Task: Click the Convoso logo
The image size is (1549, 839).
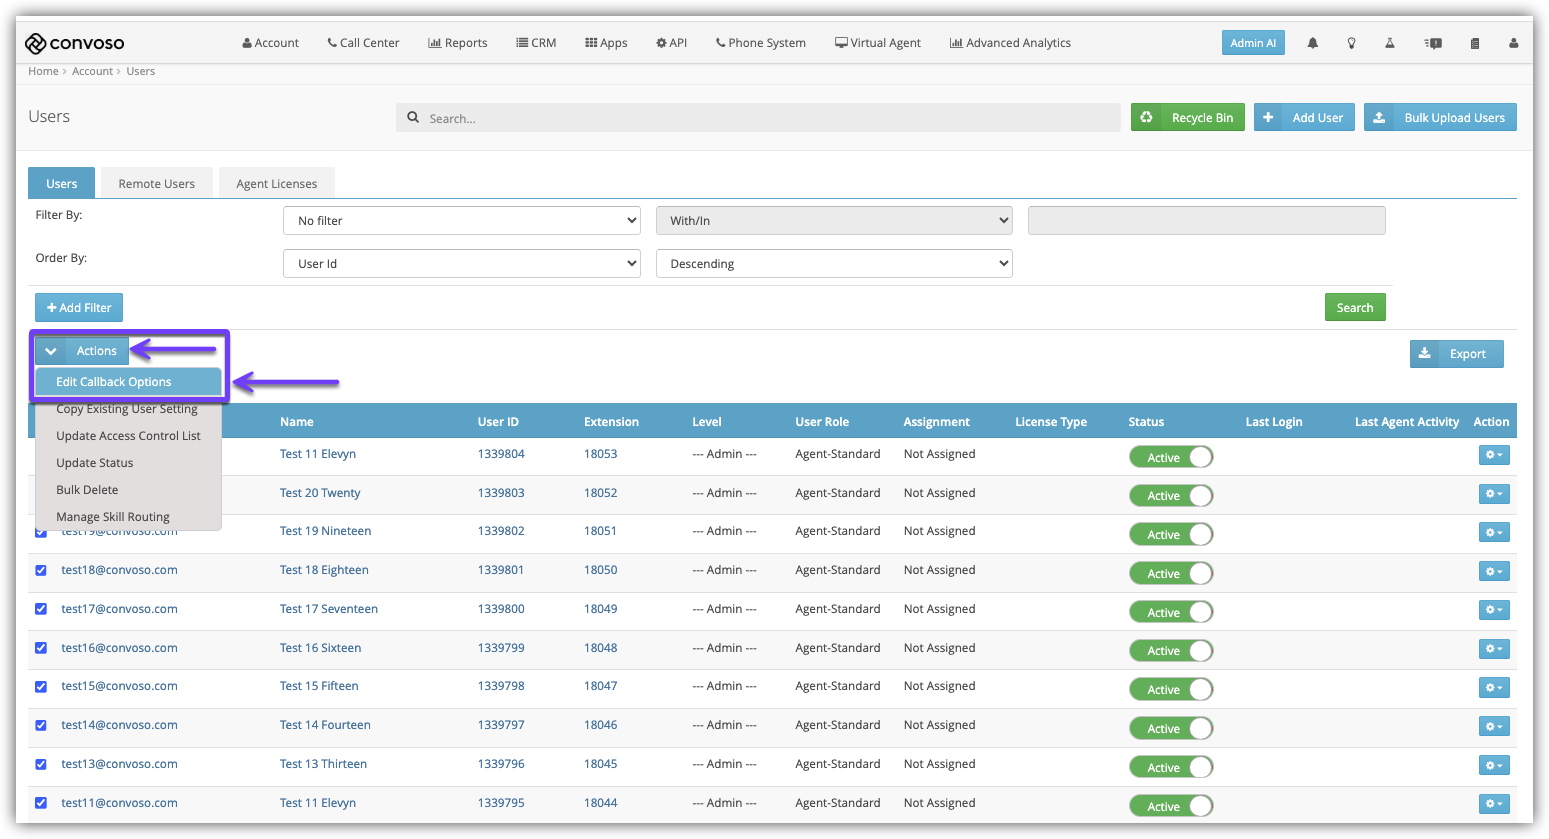Action: tap(75, 43)
